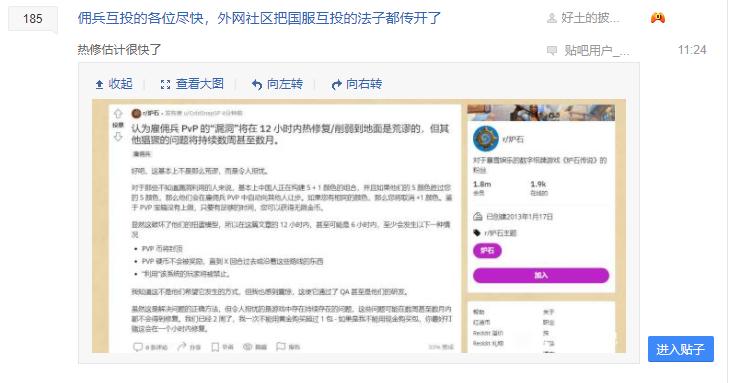Click the expanded Reddit post screenshot image

[359, 226]
